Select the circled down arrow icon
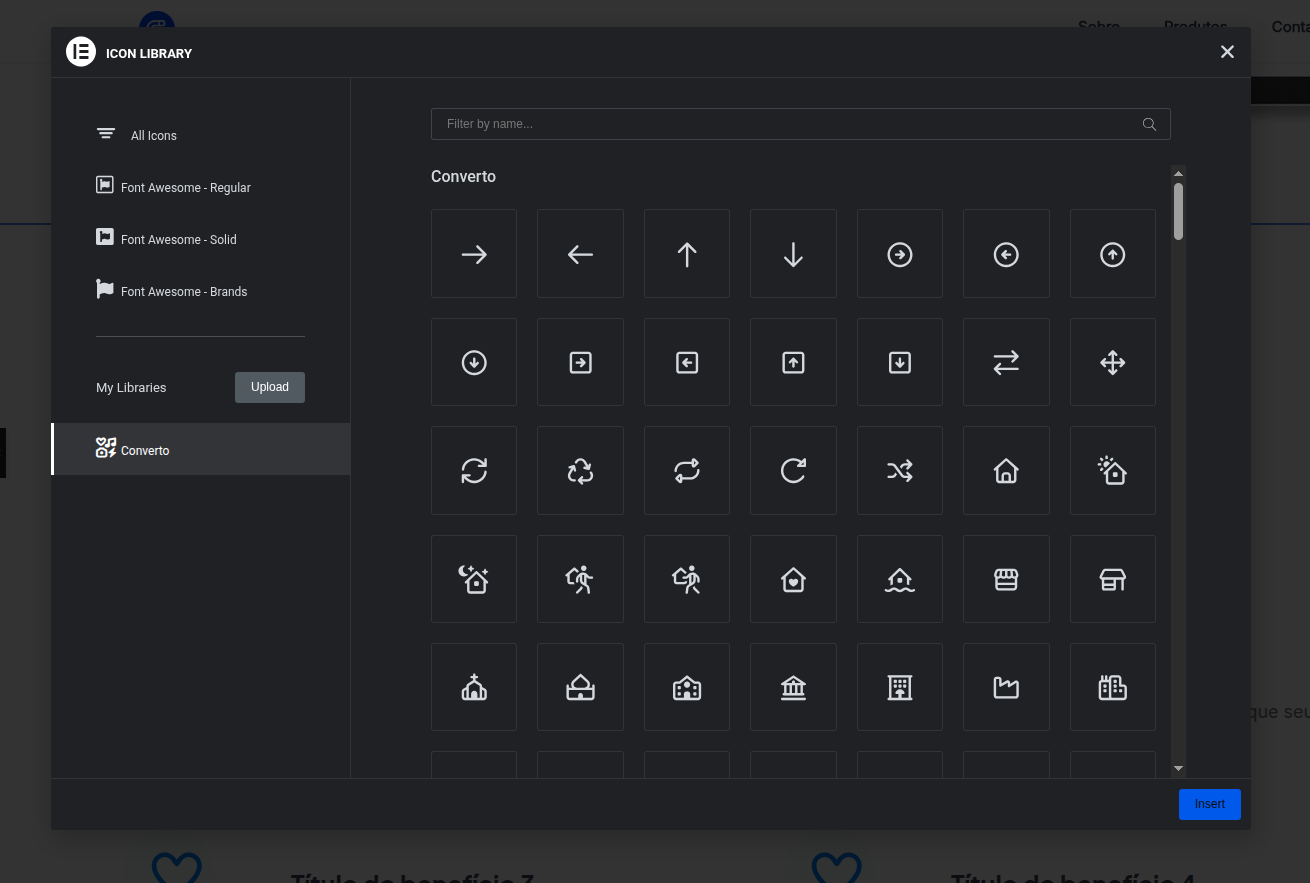The image size is (1310, 883). pos(474,362)
